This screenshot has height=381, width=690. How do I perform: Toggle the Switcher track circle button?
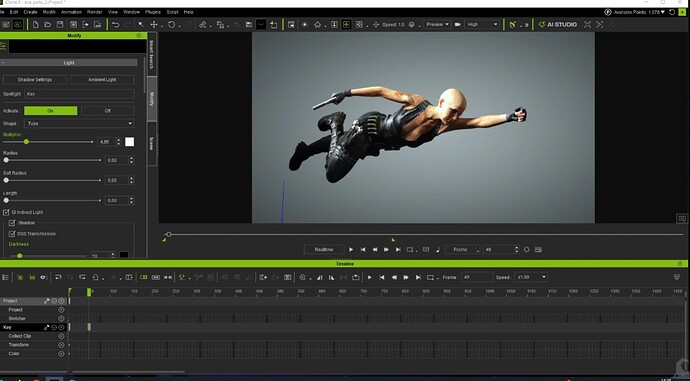[x=61, y=319]
